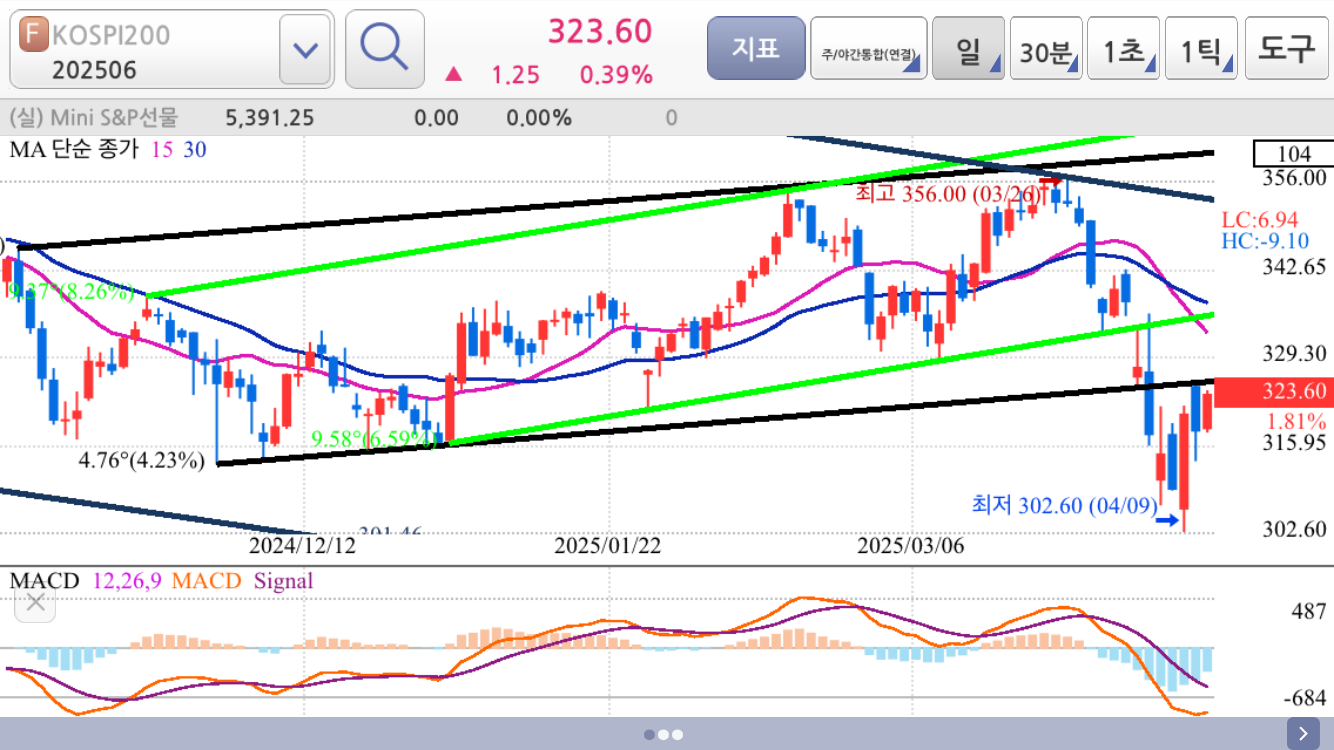Switch to the 1초 chart period
Image resolution: width=1334 pixels, height=750 pixels.
[1124, 49]
